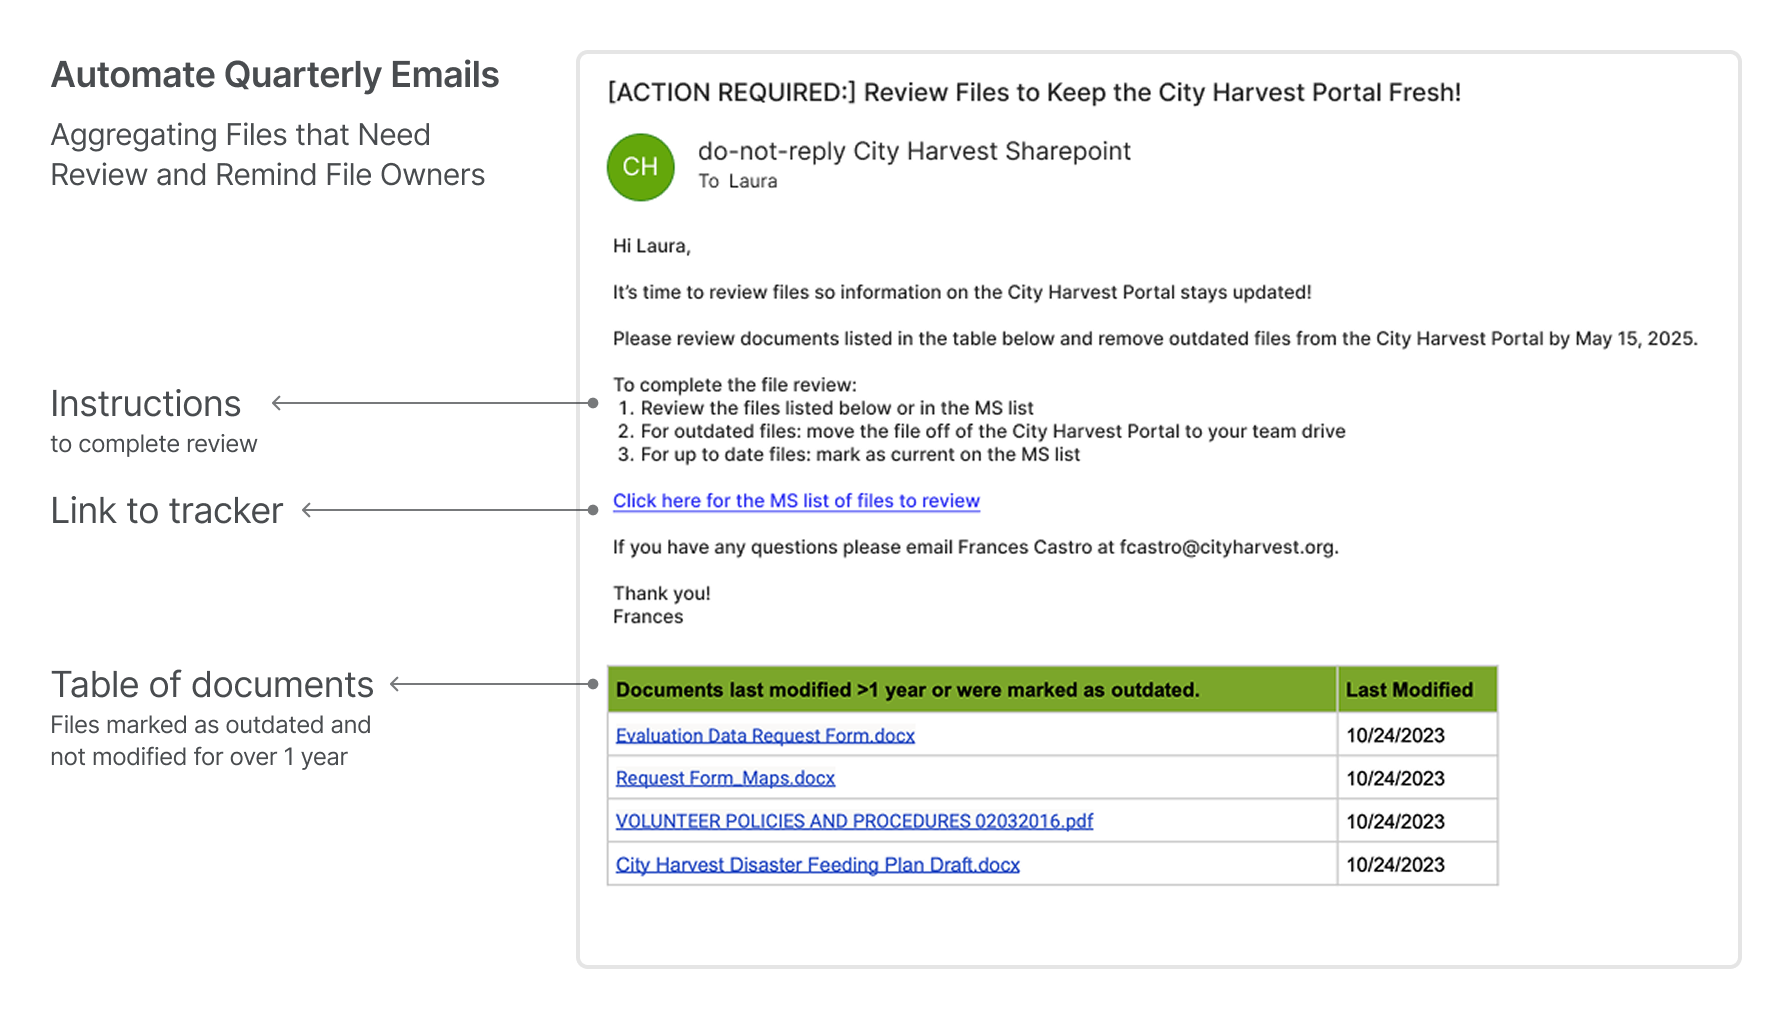Image resolution: width=1792 pixels, height=1019 pixels.
Task: Click the 'Table of documents' annotation label
Action: point(212,685)
